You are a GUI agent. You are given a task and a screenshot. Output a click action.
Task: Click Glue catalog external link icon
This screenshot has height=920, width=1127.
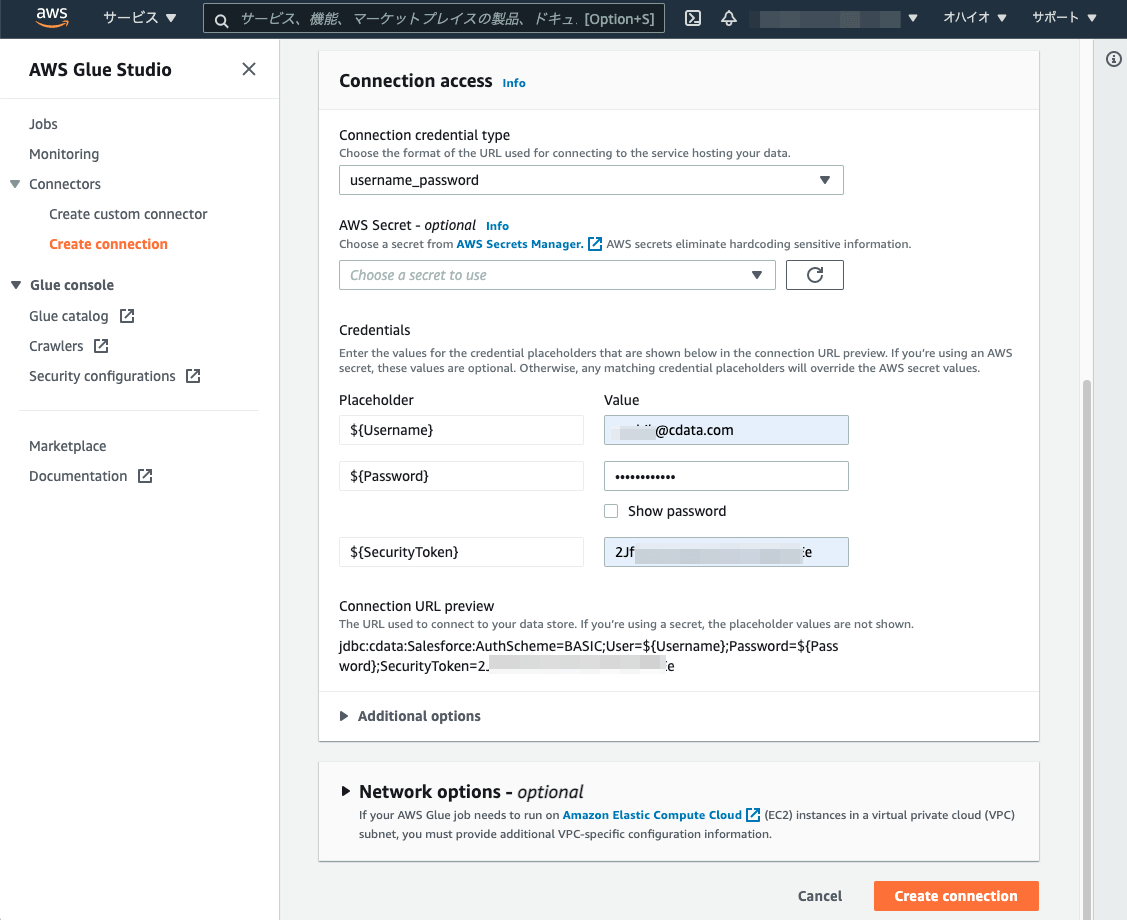click(127, 316)
